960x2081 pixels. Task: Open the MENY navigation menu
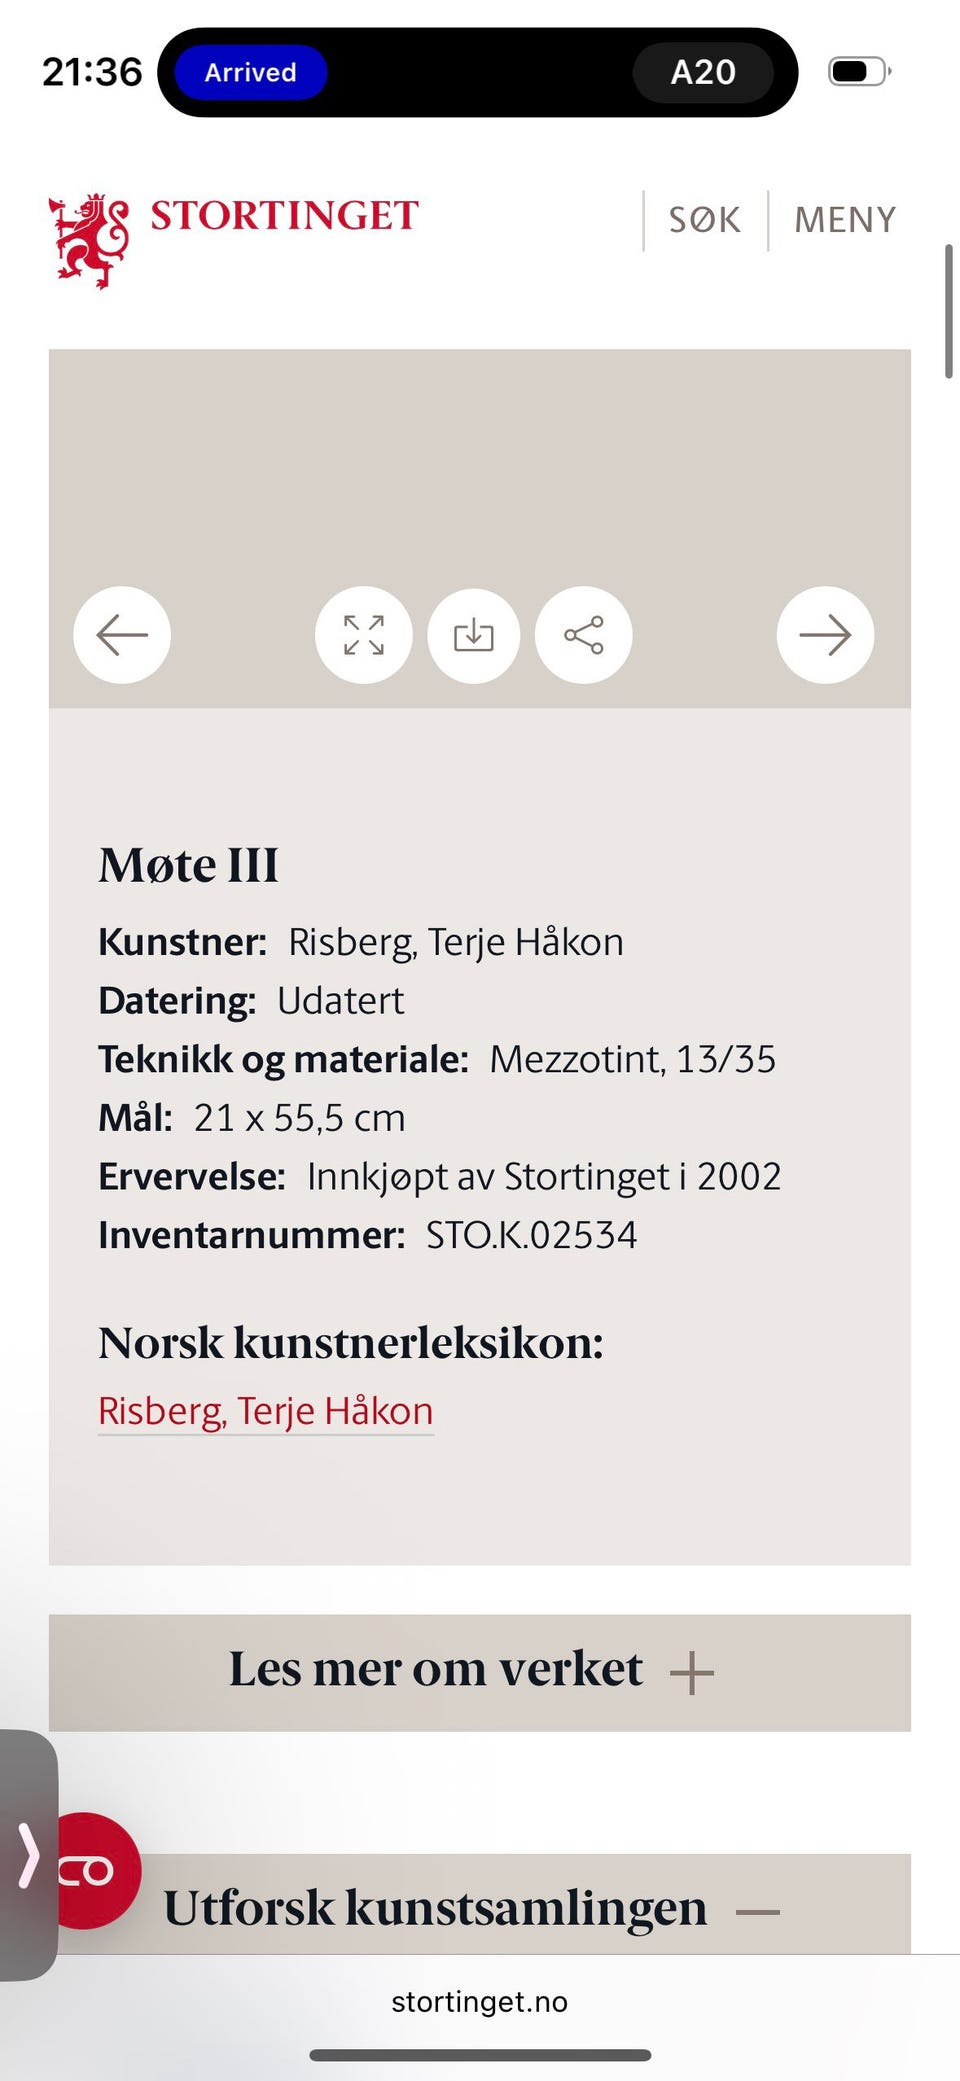coord(845,220)
